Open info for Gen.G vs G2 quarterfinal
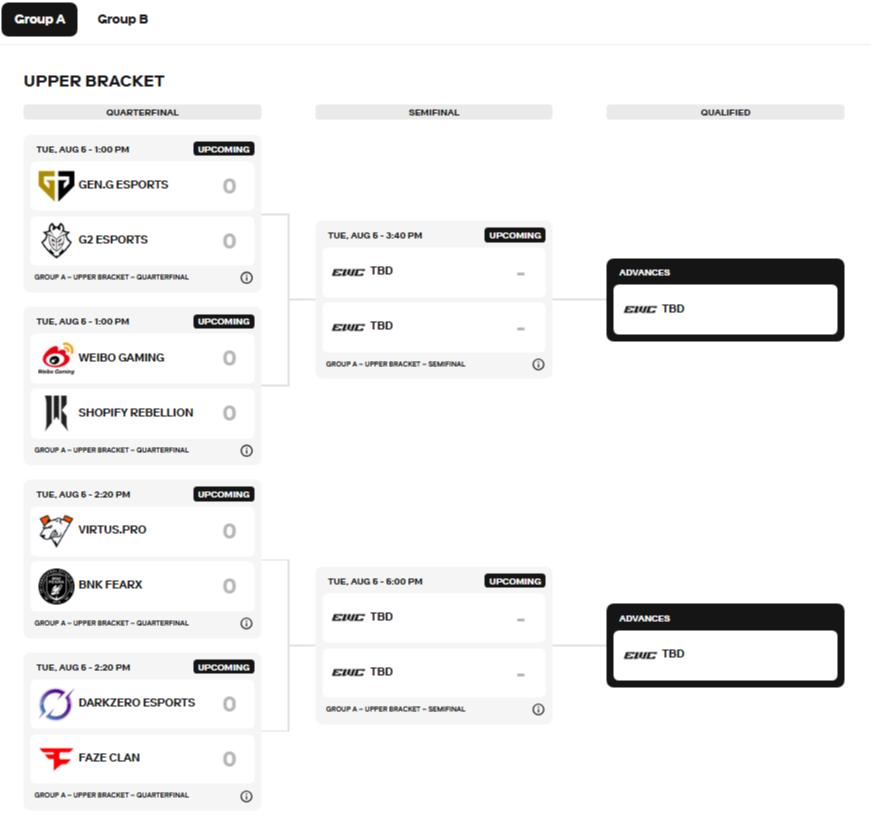This screenshot has height=823, width=871. pyautogui.click(x=246, y=278)
